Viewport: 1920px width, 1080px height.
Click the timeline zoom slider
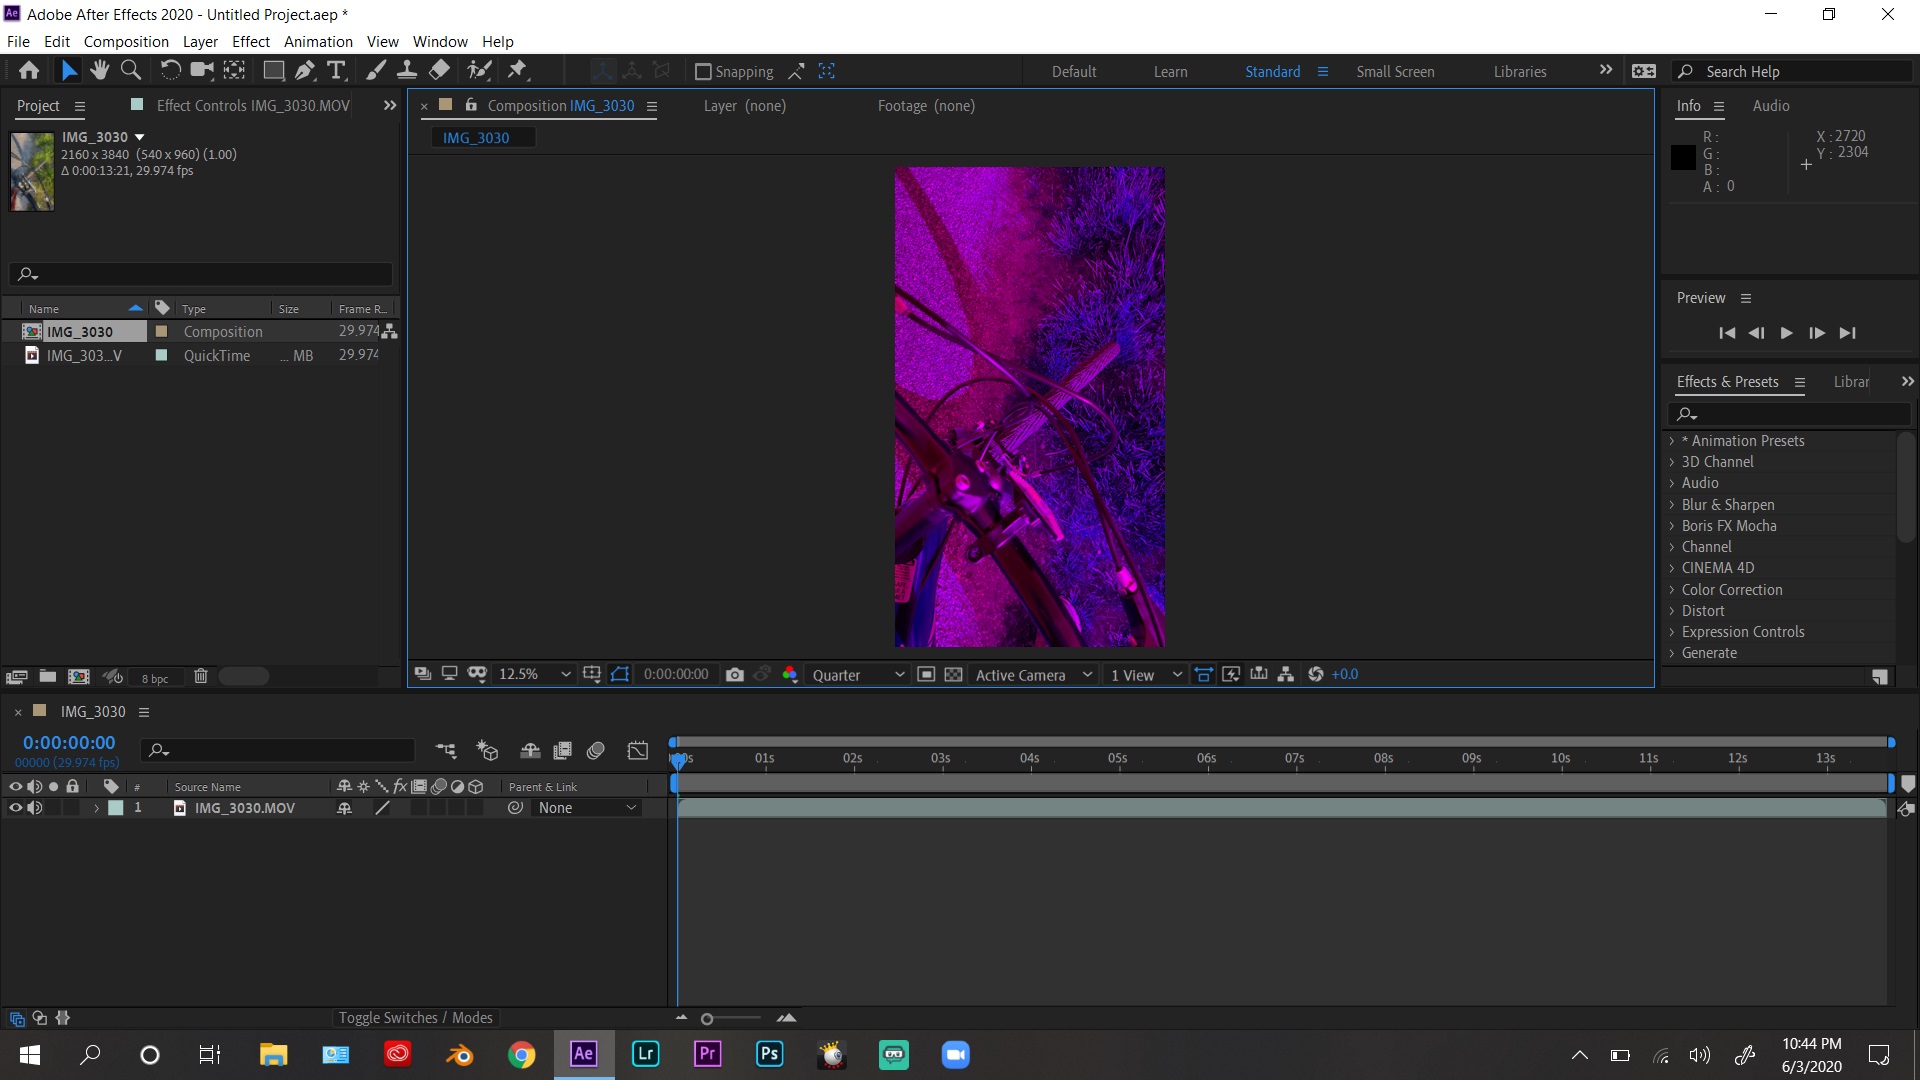[x=707, y=1019]
